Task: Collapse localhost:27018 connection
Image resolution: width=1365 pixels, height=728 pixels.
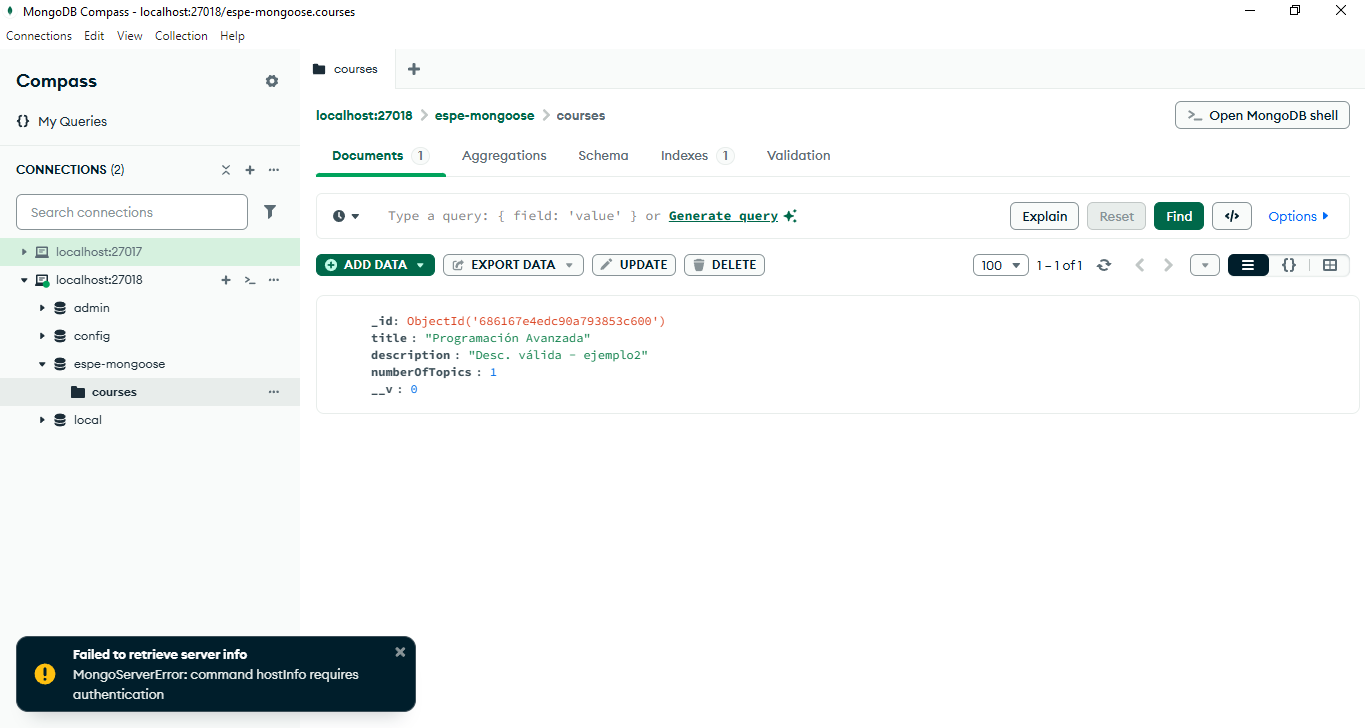Action: click(24, 280)
